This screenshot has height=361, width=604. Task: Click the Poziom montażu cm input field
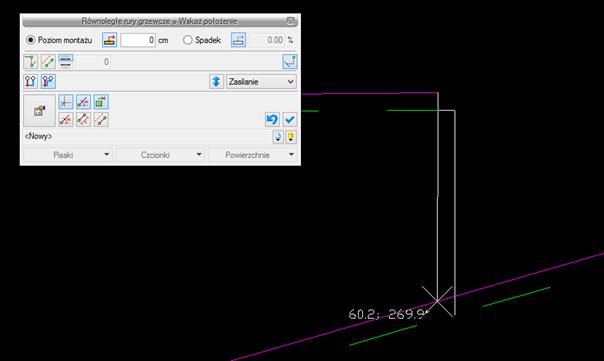click(138, 40)
